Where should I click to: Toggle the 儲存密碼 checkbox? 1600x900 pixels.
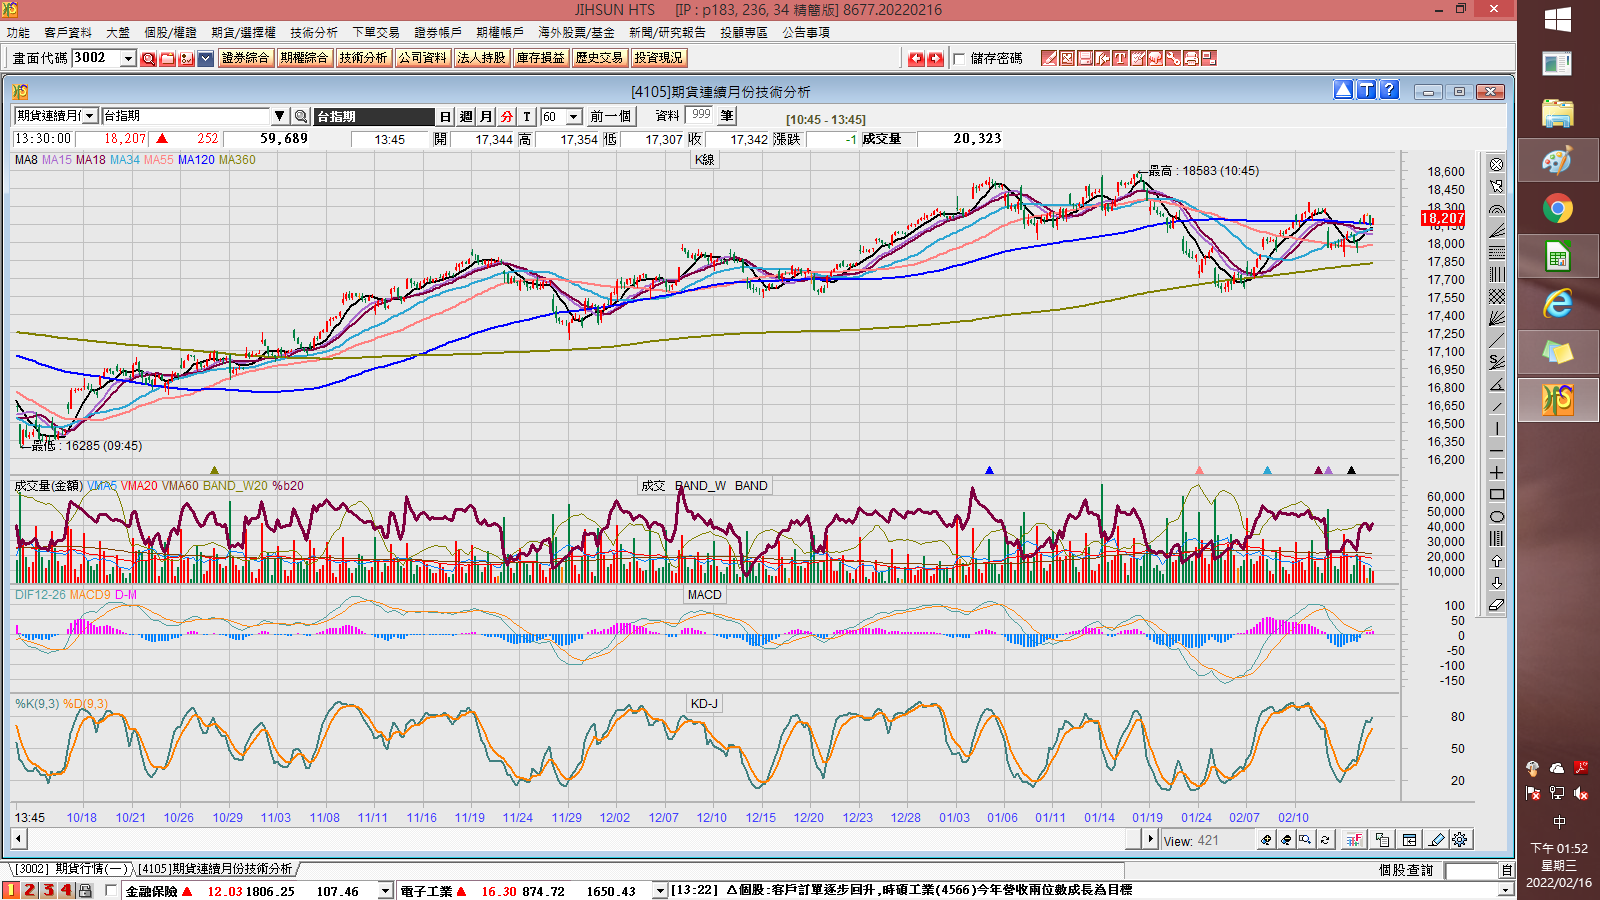[959, 59]
